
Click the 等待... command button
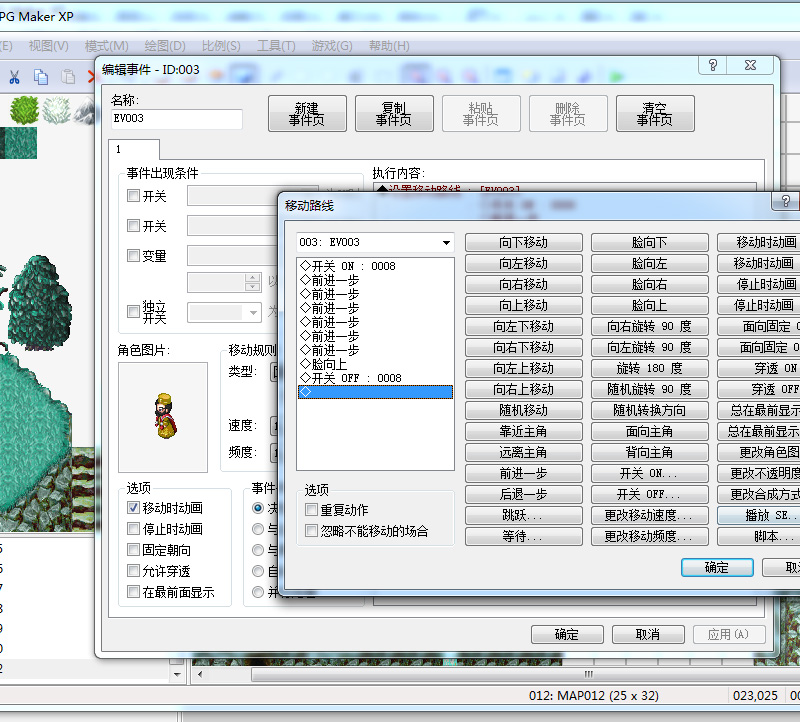click(523, 536)
